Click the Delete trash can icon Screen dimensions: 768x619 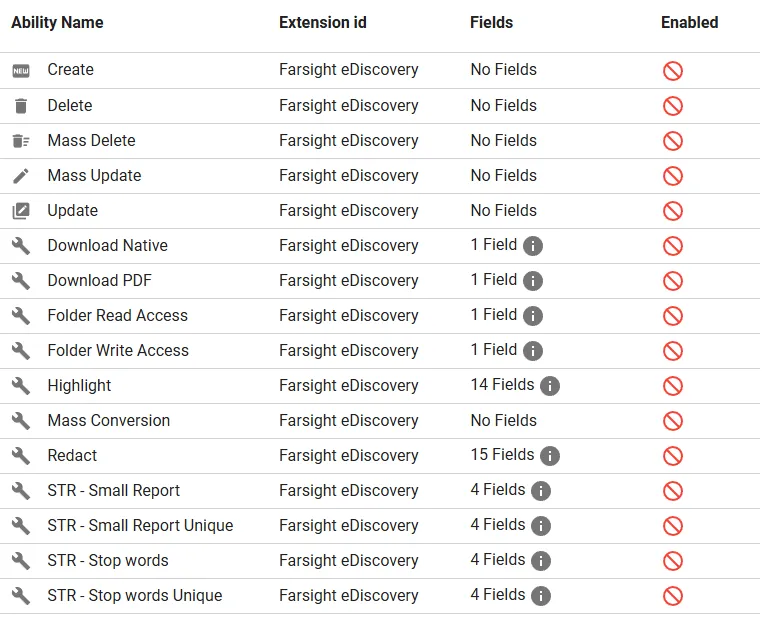[x=21, y=106]
